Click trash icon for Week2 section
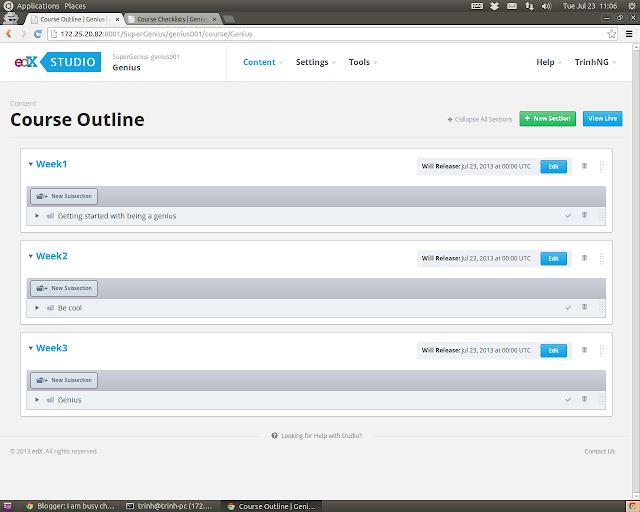 [584, 258]
